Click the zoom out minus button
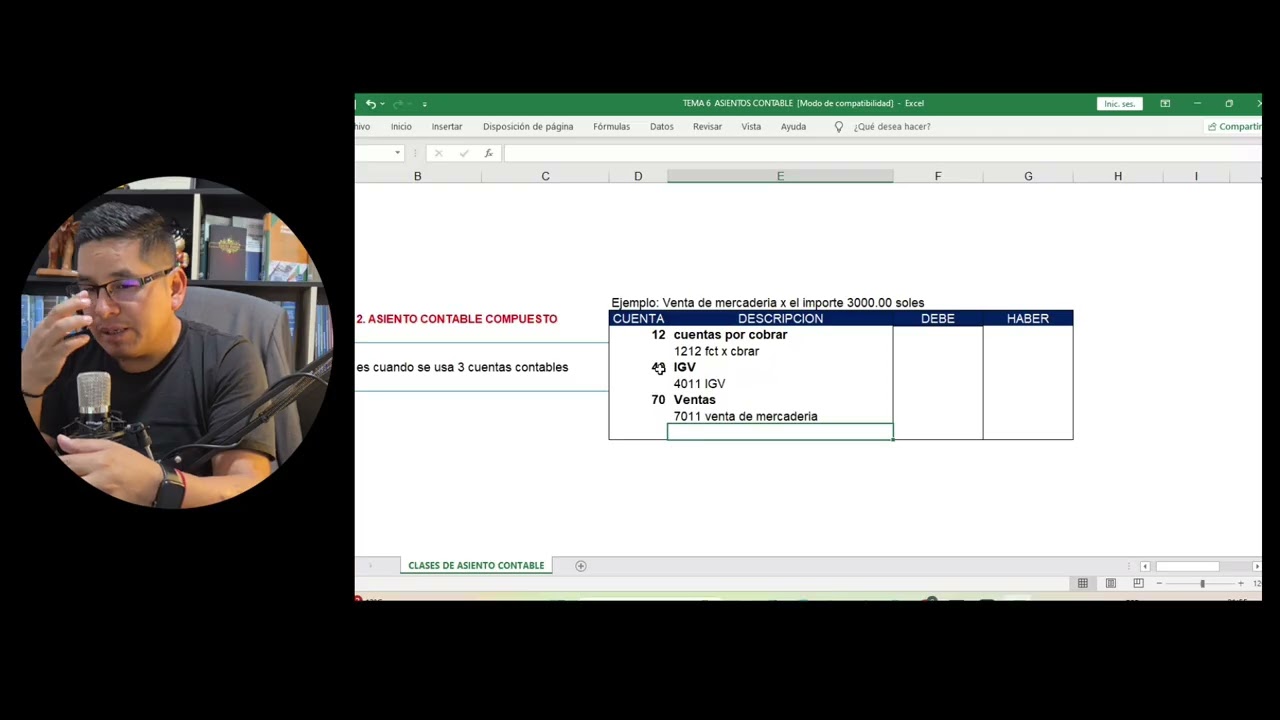Viewport: 1280px width, 720px height. click(1159, 583)
